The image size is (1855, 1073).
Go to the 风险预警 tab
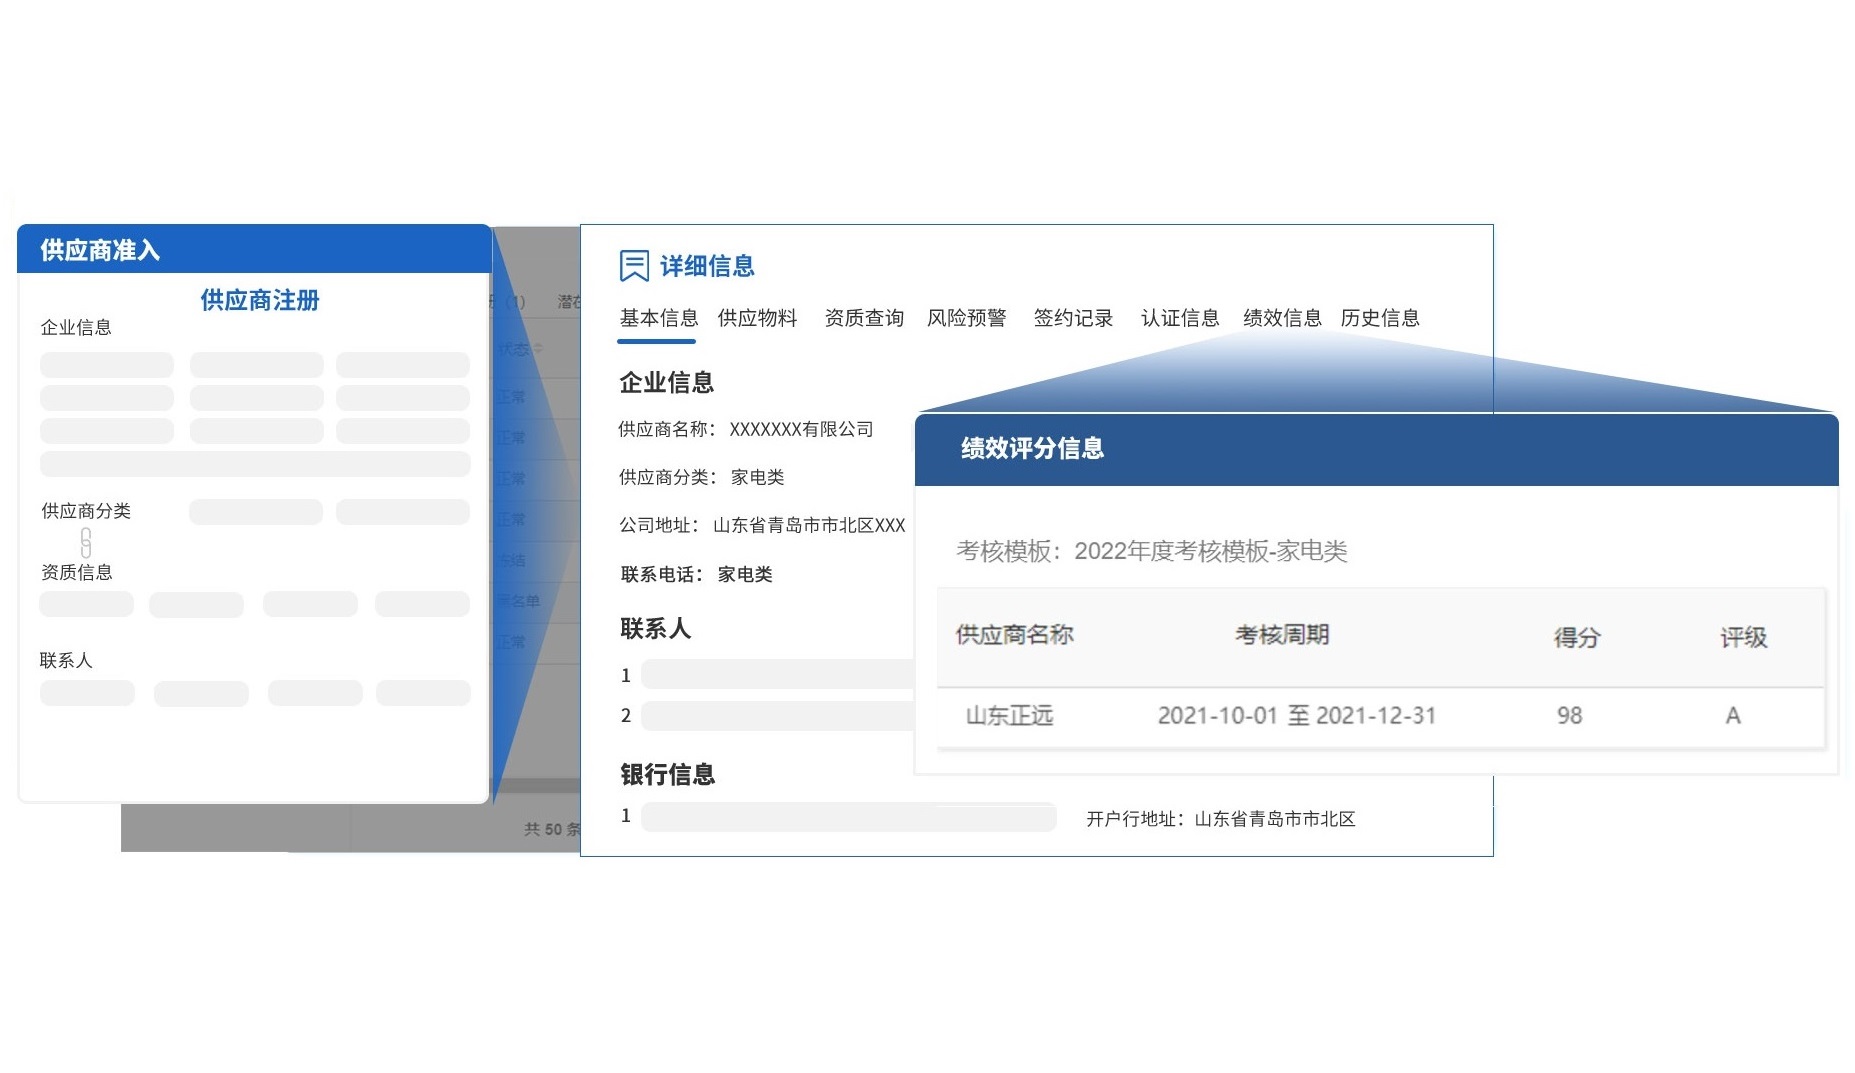tap(966, 318)
